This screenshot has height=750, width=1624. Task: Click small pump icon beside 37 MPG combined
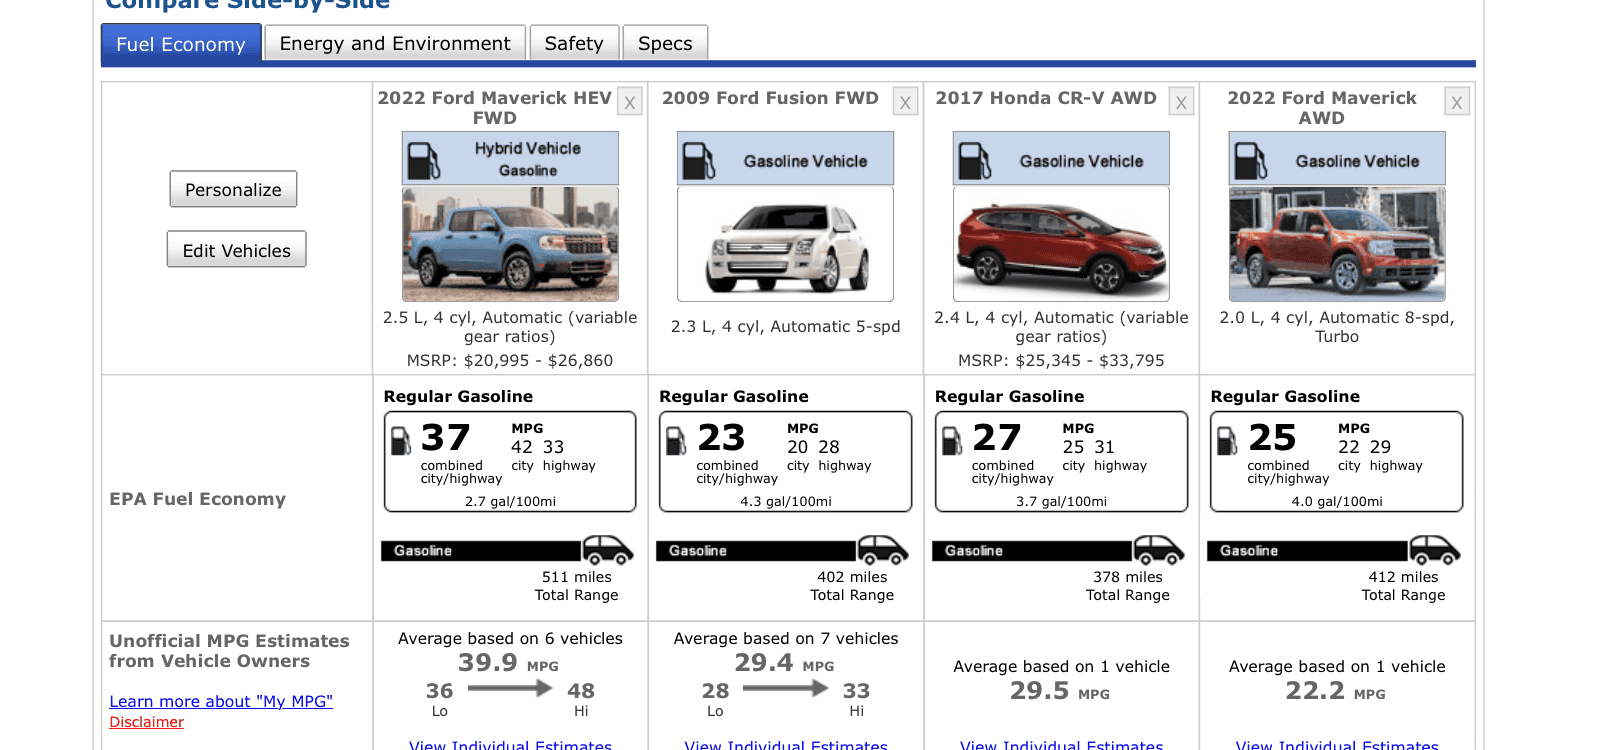401,440
